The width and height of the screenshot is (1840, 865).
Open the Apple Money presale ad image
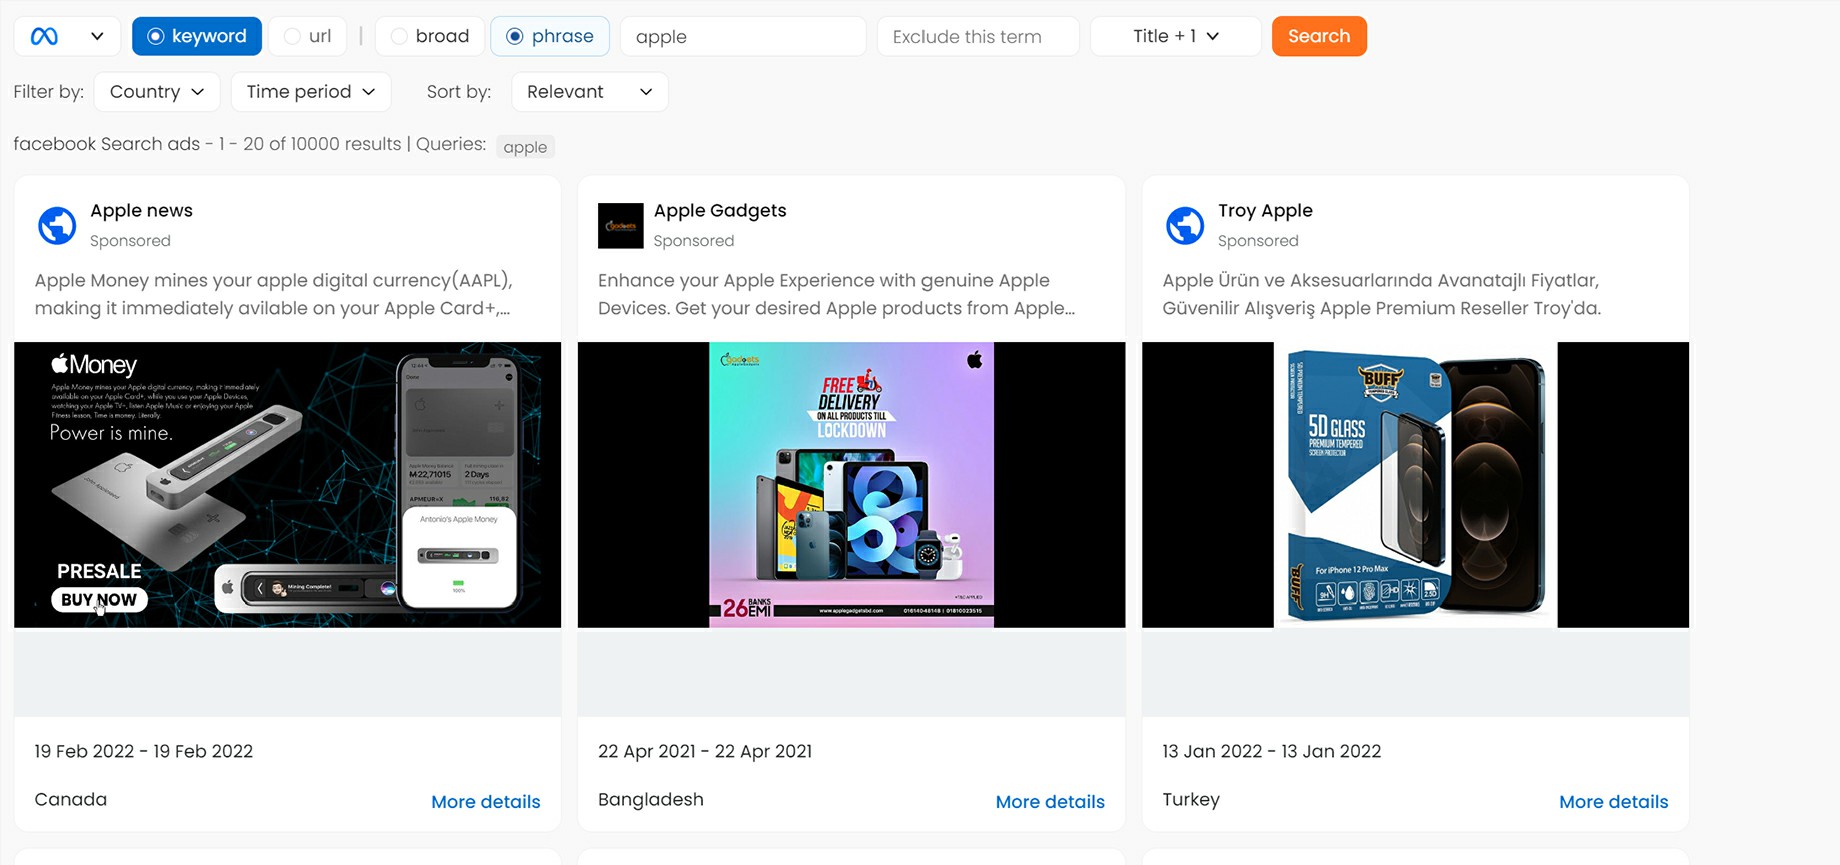[287, 485]
